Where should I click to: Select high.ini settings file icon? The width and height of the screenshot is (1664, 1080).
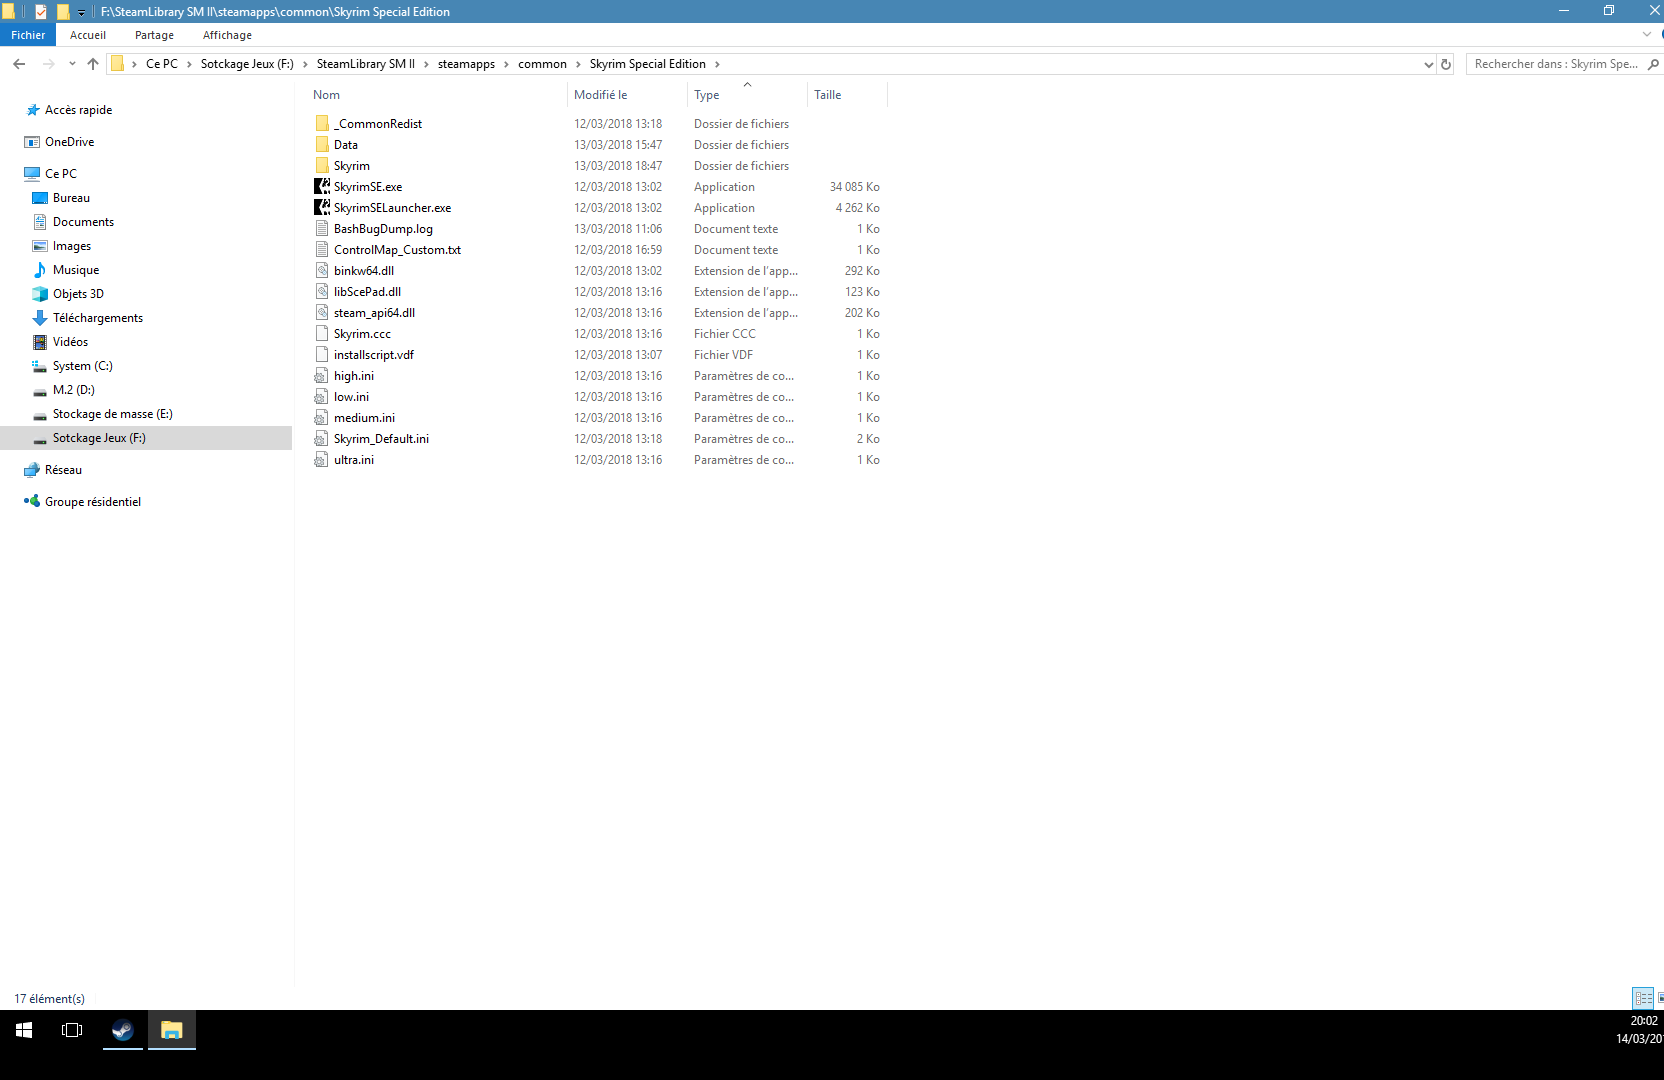click(x=322, y=376)
